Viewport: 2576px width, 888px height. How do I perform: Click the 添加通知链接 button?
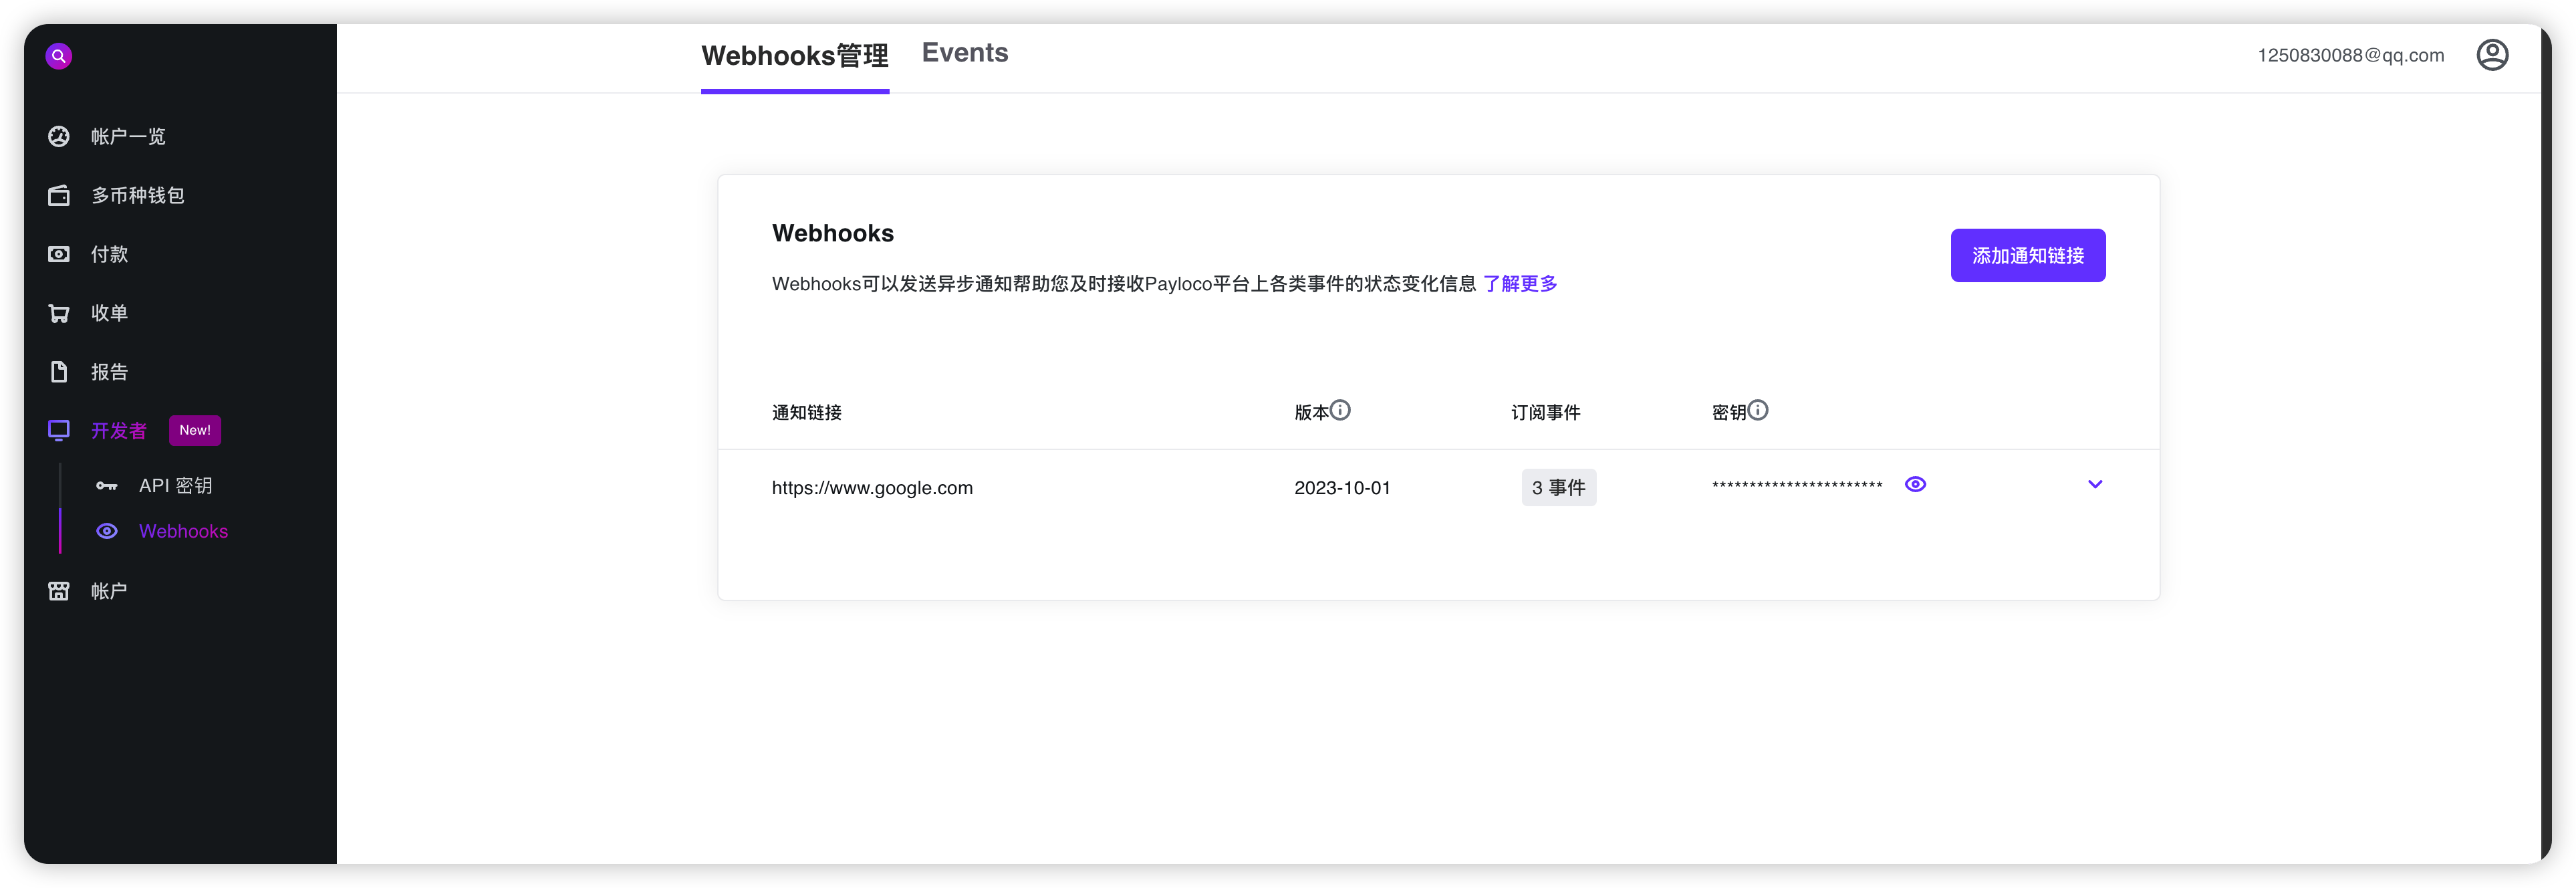coord(2028,255)
